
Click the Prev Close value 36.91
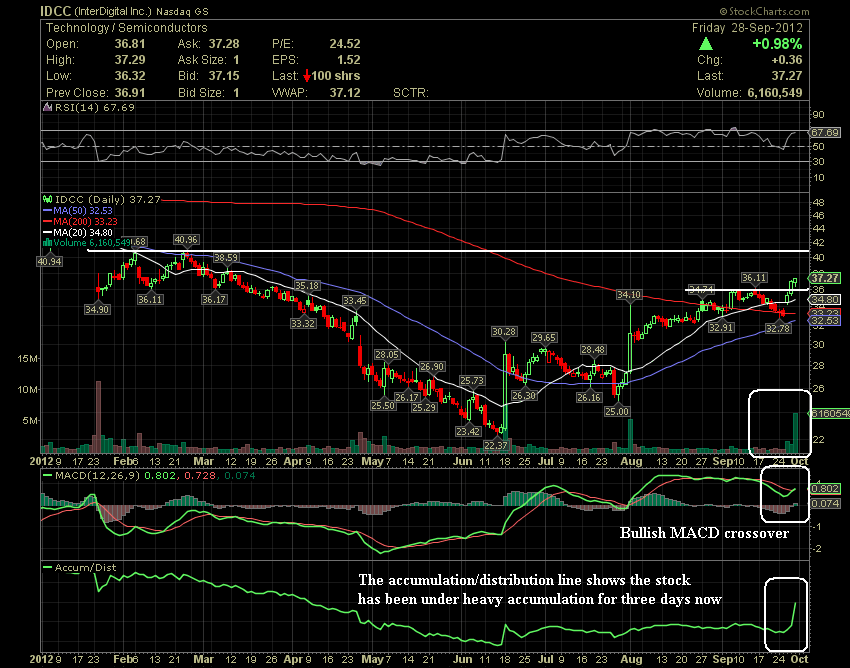130,93
